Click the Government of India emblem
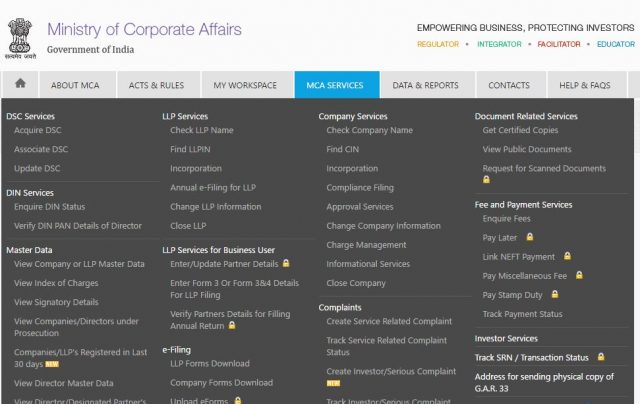This screenshot has height=404, width=640. click(20, 38)
